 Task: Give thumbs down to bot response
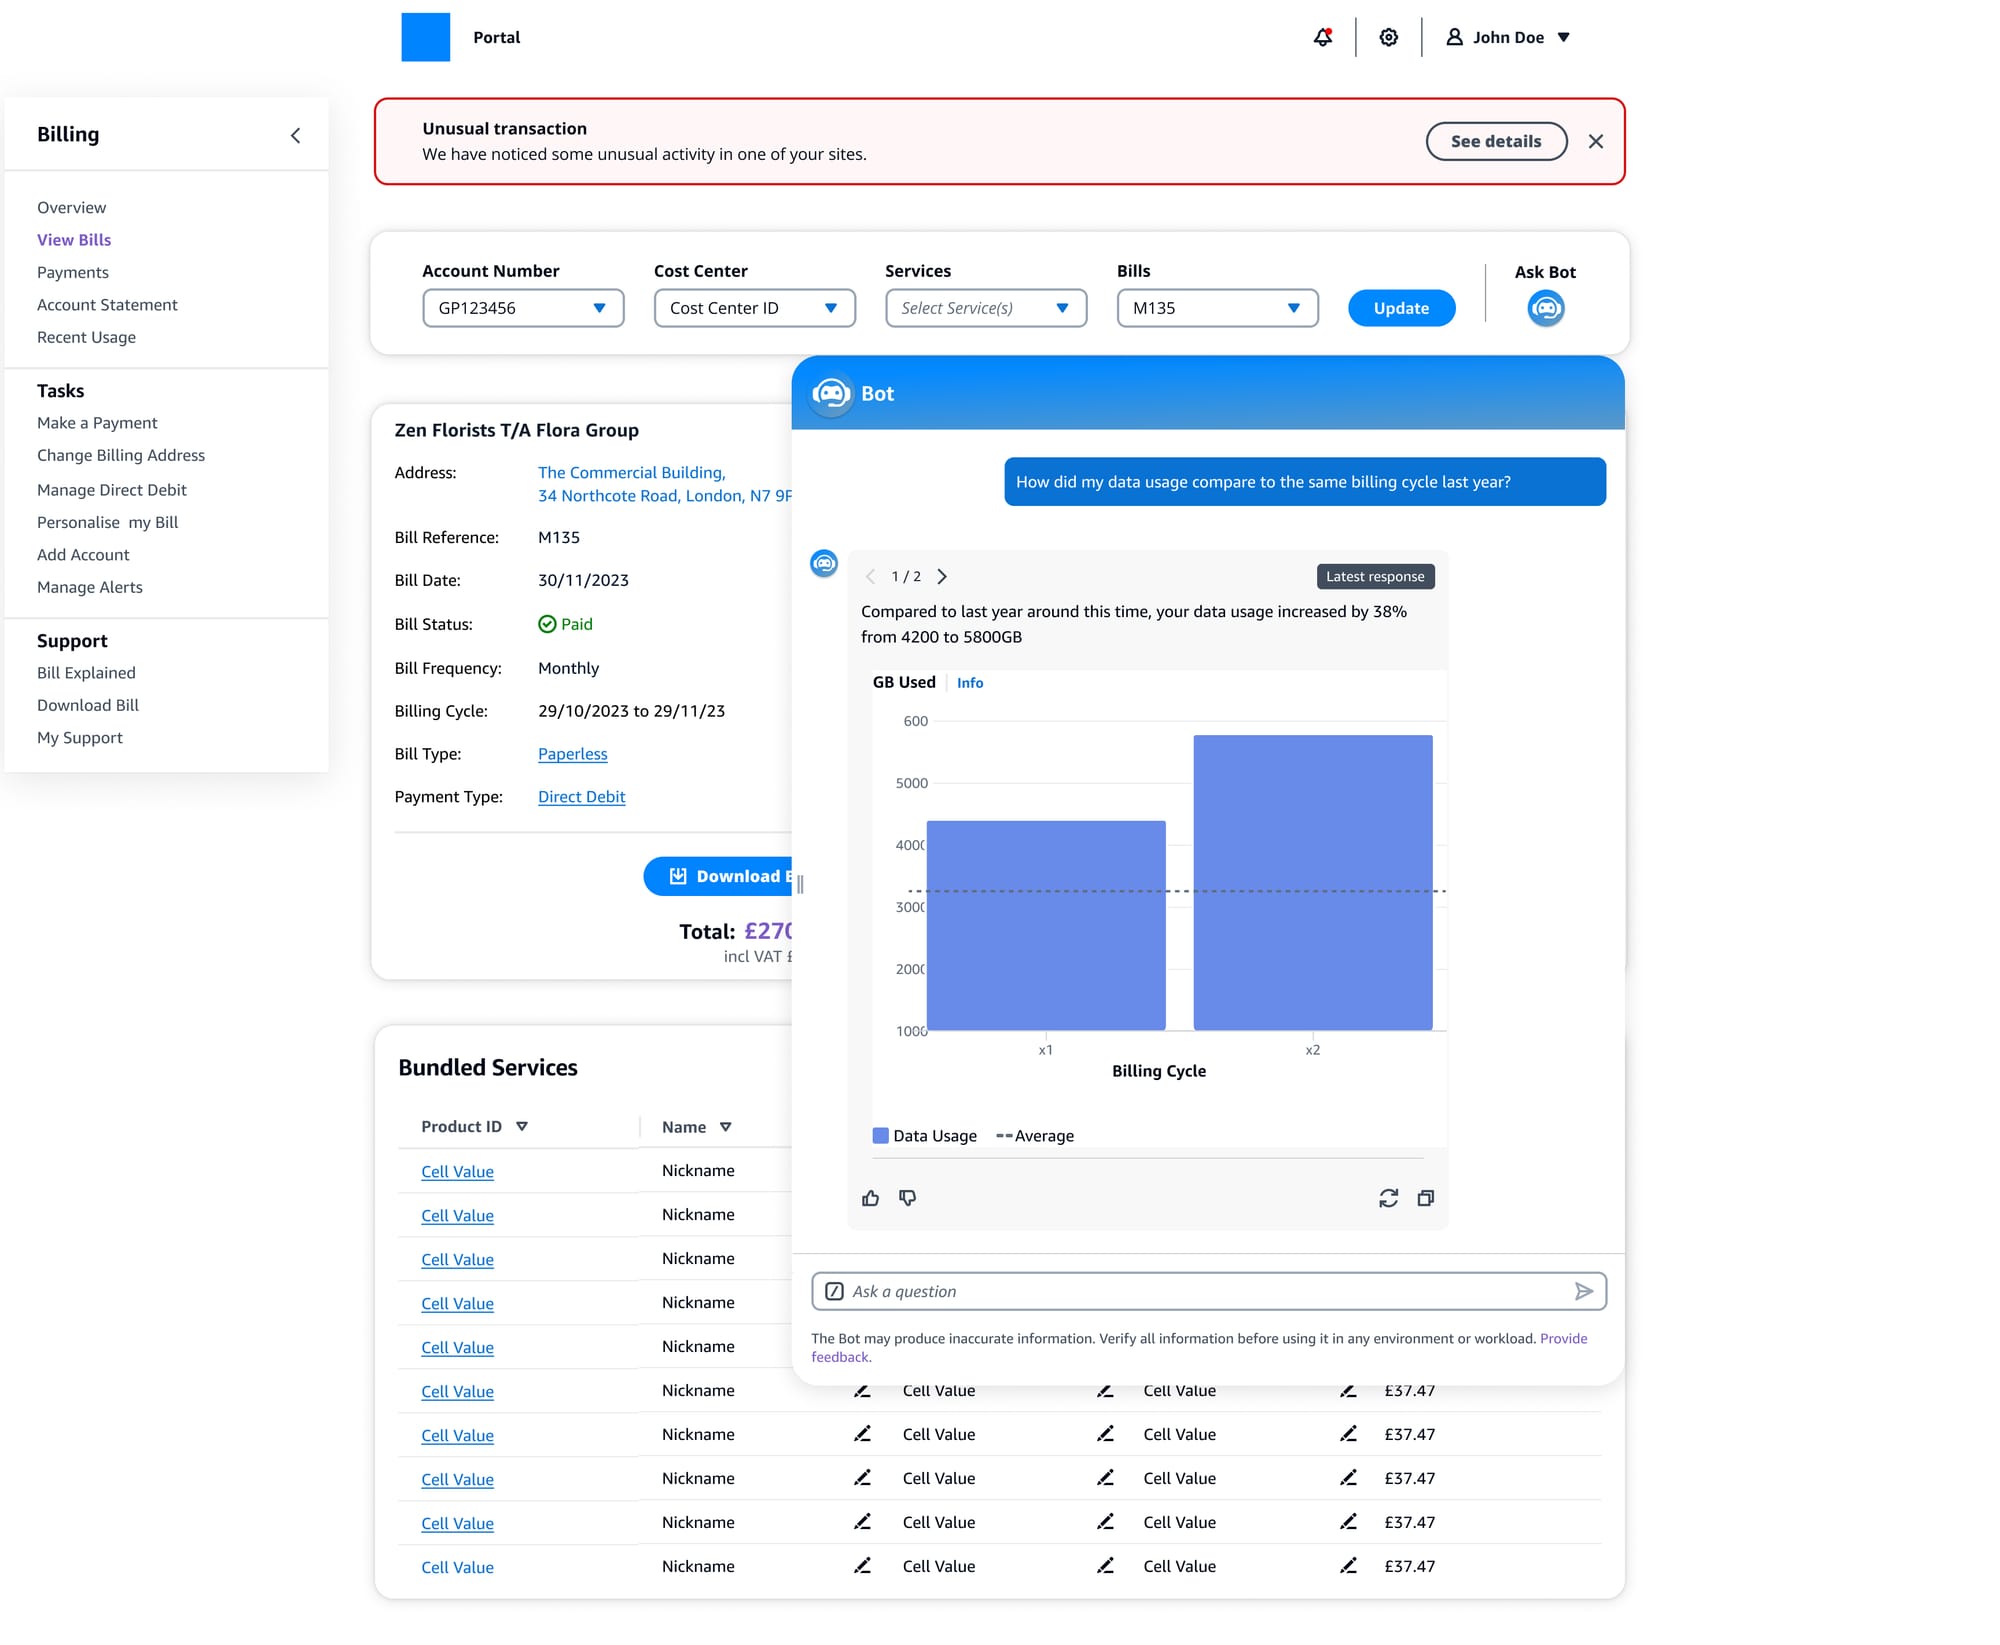tap(907, 1198)
